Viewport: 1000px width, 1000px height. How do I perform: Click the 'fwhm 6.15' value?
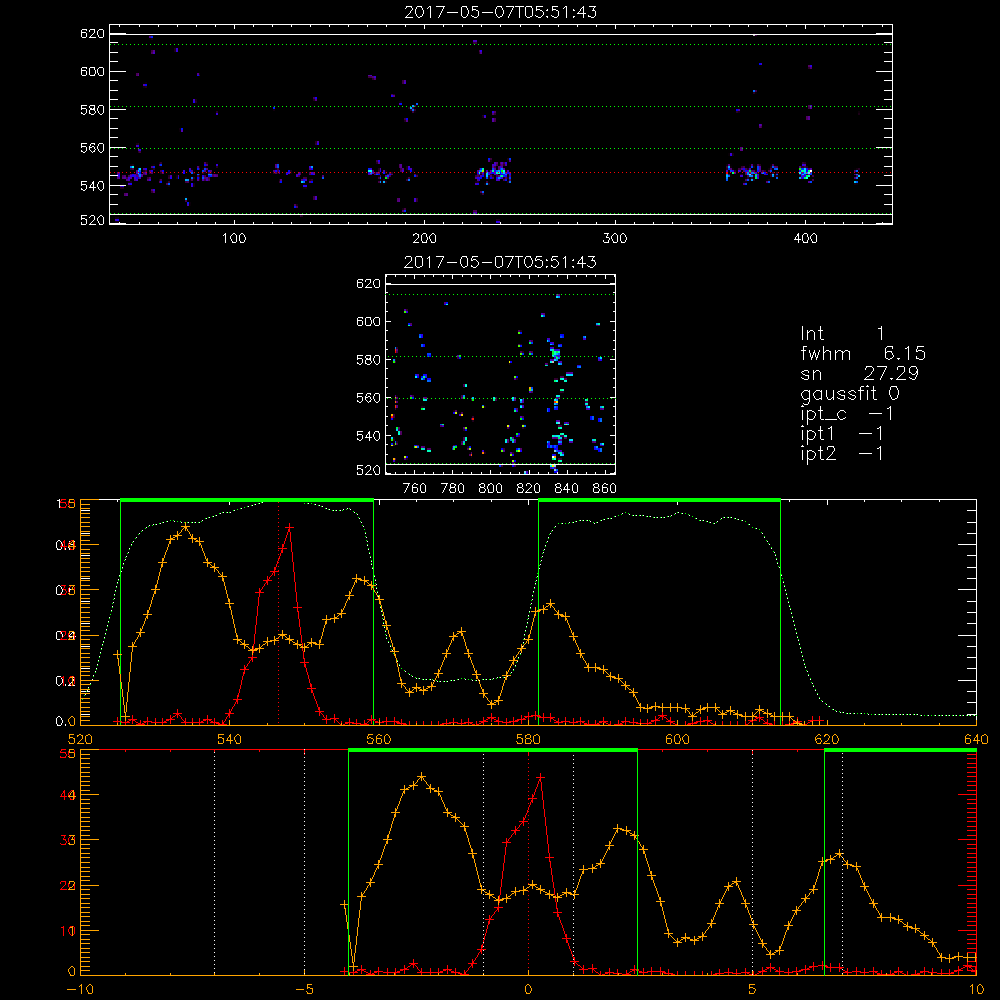coord(863,353)
